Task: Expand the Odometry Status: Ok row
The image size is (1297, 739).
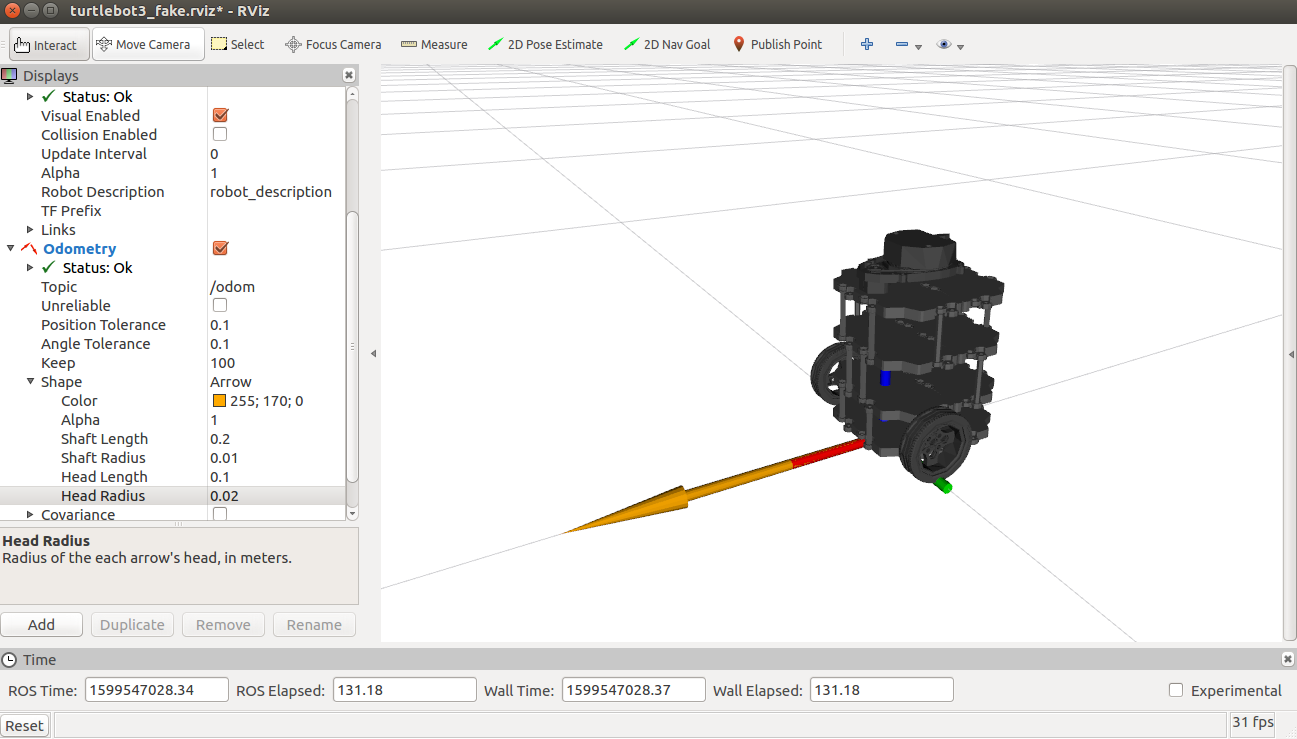Action: point(30,268)
